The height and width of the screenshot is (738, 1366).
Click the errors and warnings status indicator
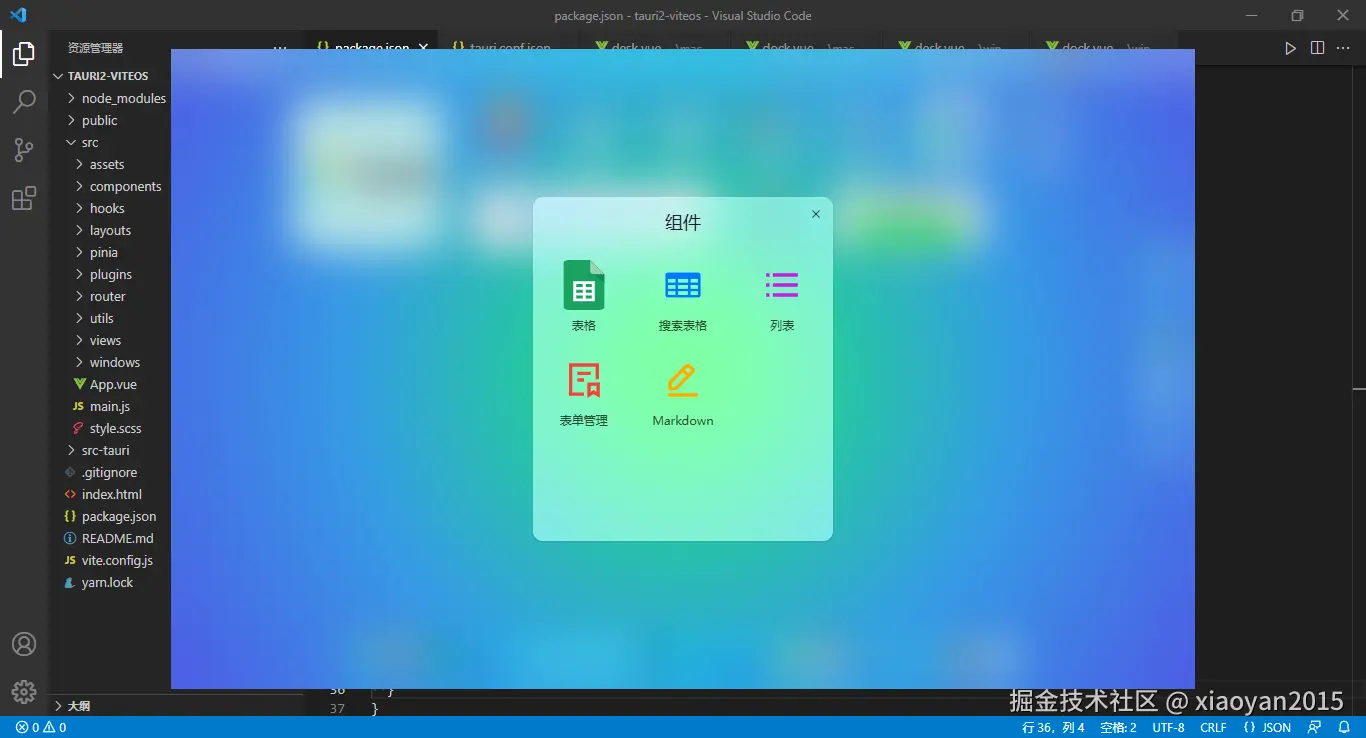[x=41, y=727]
